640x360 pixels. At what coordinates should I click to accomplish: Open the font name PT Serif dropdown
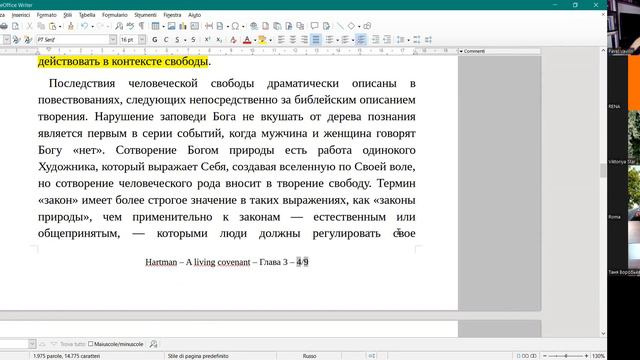pos(113,40)
